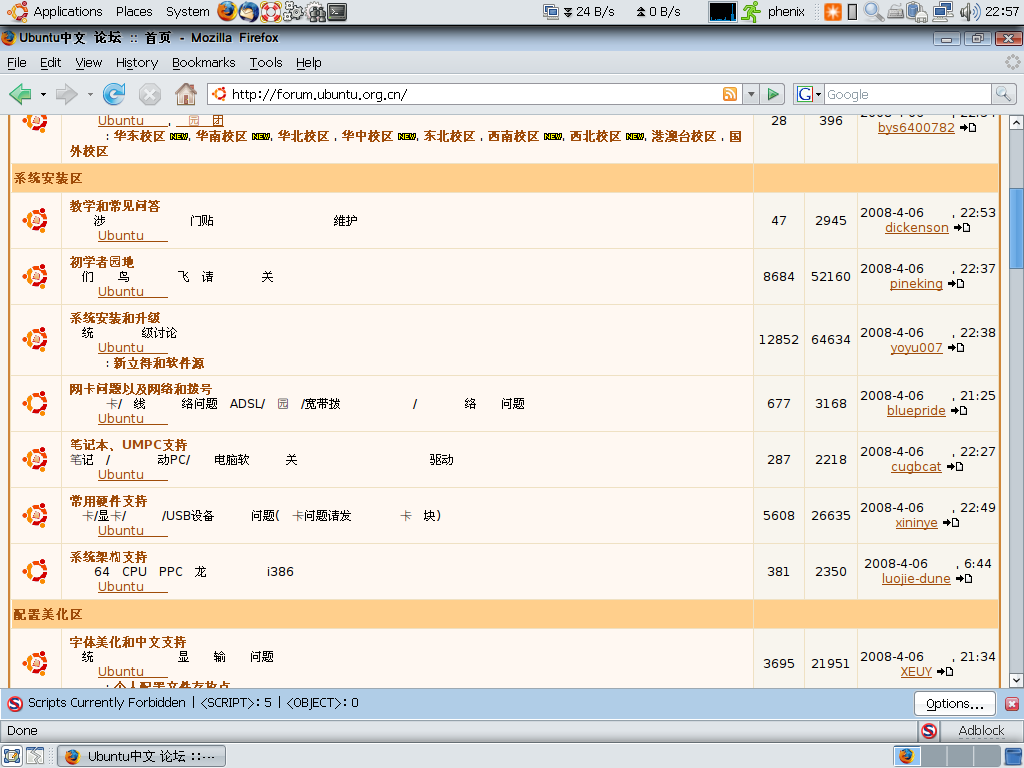1024x768 pixels.
Task: Click the NoScript Options... button
Action: pyautogui.click(x=955, y=703)
